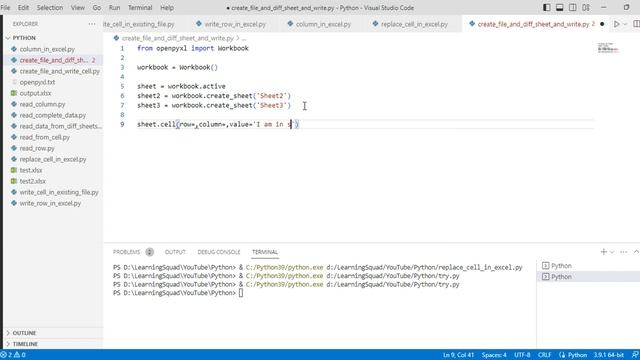Split the editor right icon

click(x=636, y=24)
